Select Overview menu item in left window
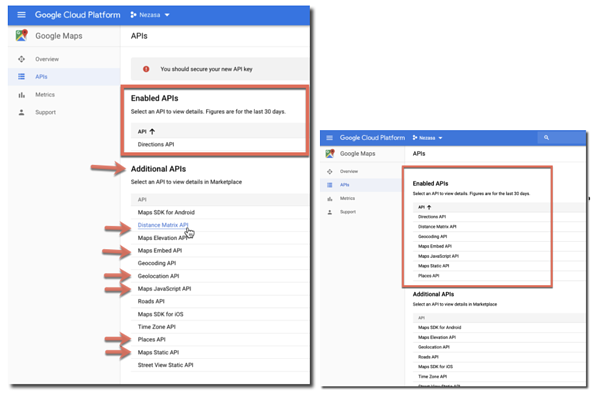 tap(47, 59)
